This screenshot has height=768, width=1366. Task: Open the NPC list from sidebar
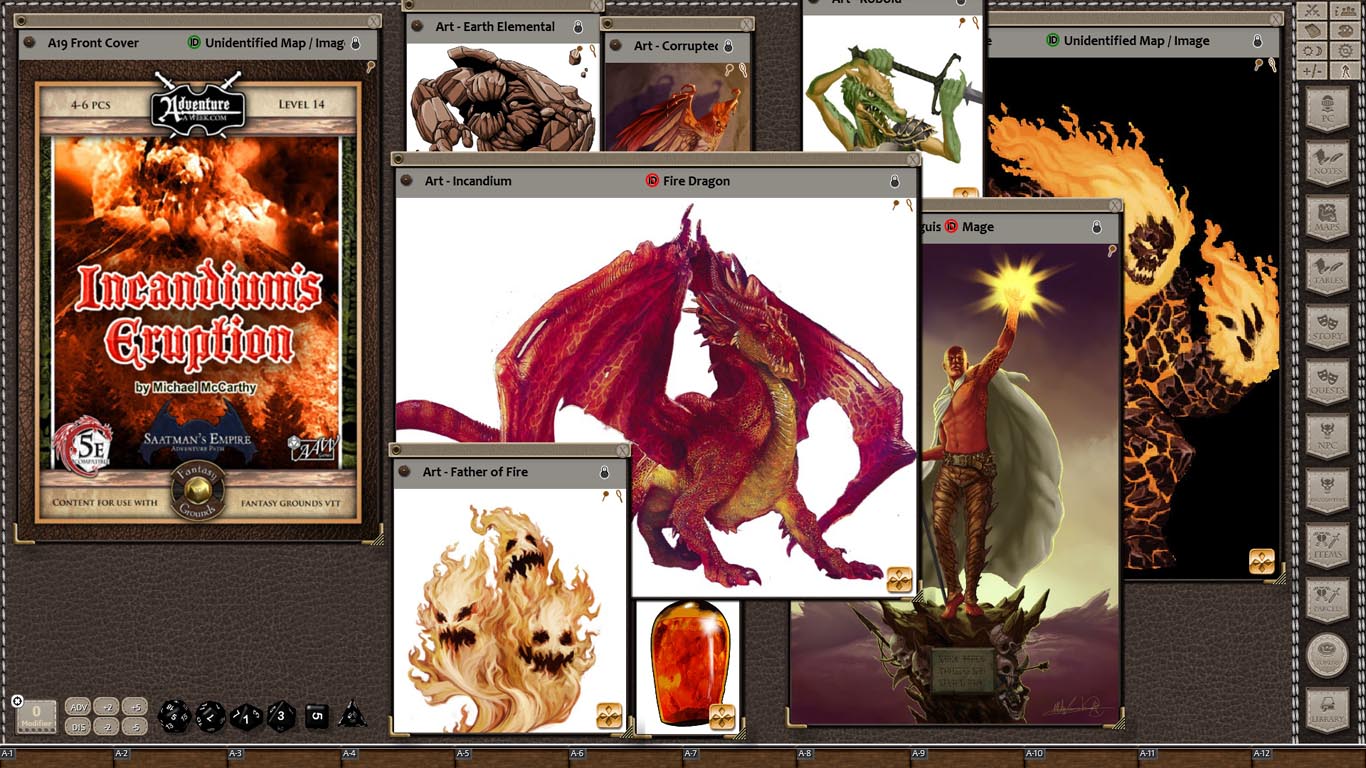(1327, 436)
